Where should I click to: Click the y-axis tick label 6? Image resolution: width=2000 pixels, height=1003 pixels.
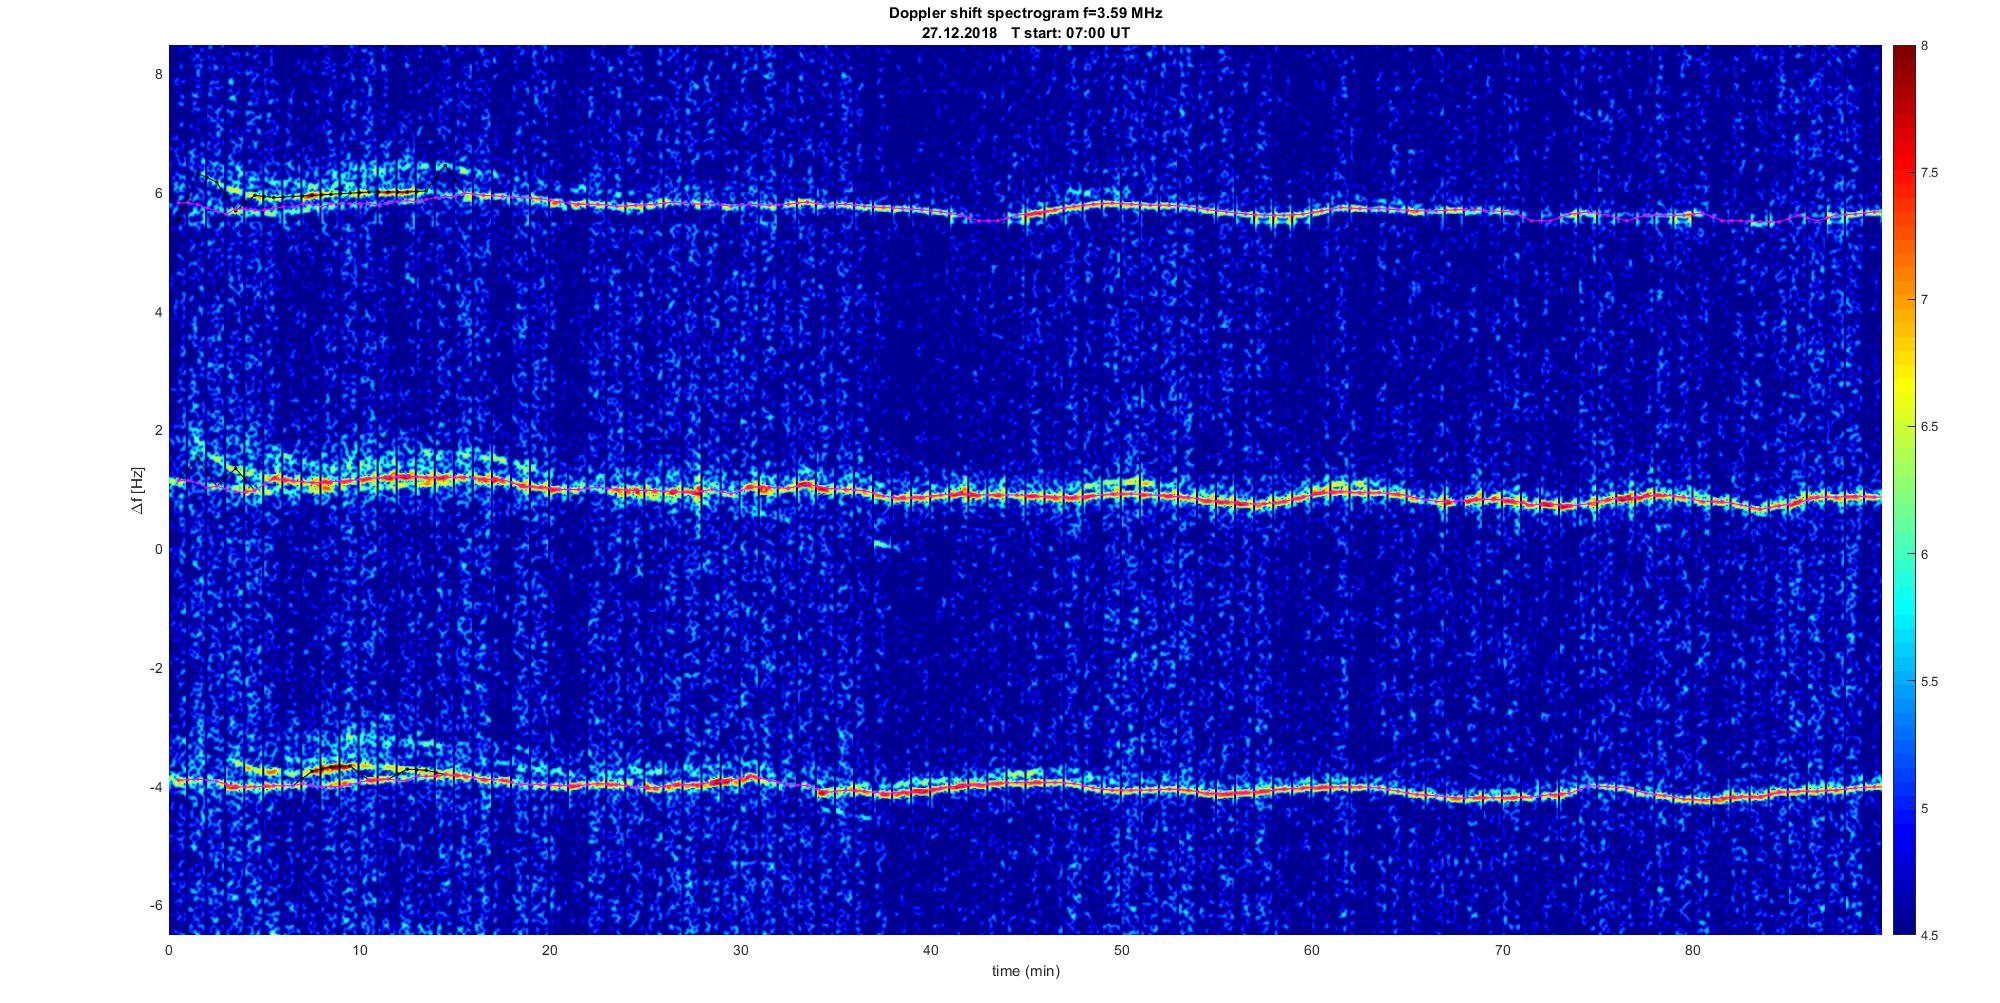tap(158, 193)
